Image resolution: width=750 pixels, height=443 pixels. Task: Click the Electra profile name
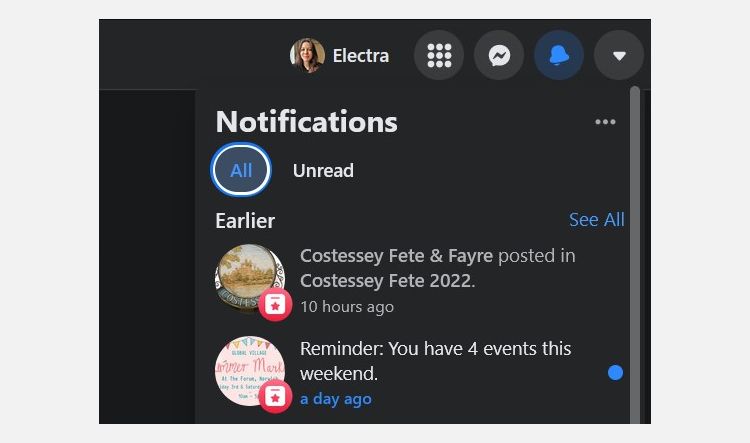coord(360,56)
